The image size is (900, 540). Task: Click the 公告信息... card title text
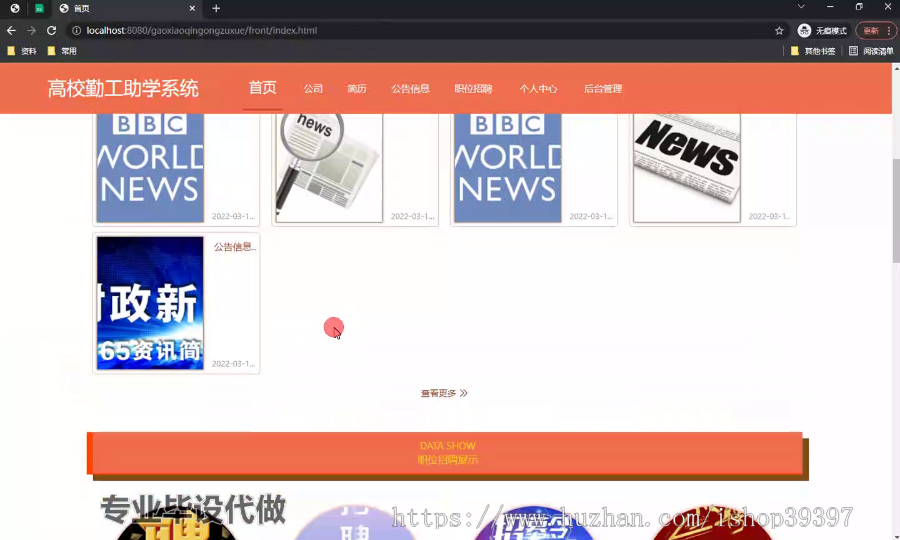point(235,247)
